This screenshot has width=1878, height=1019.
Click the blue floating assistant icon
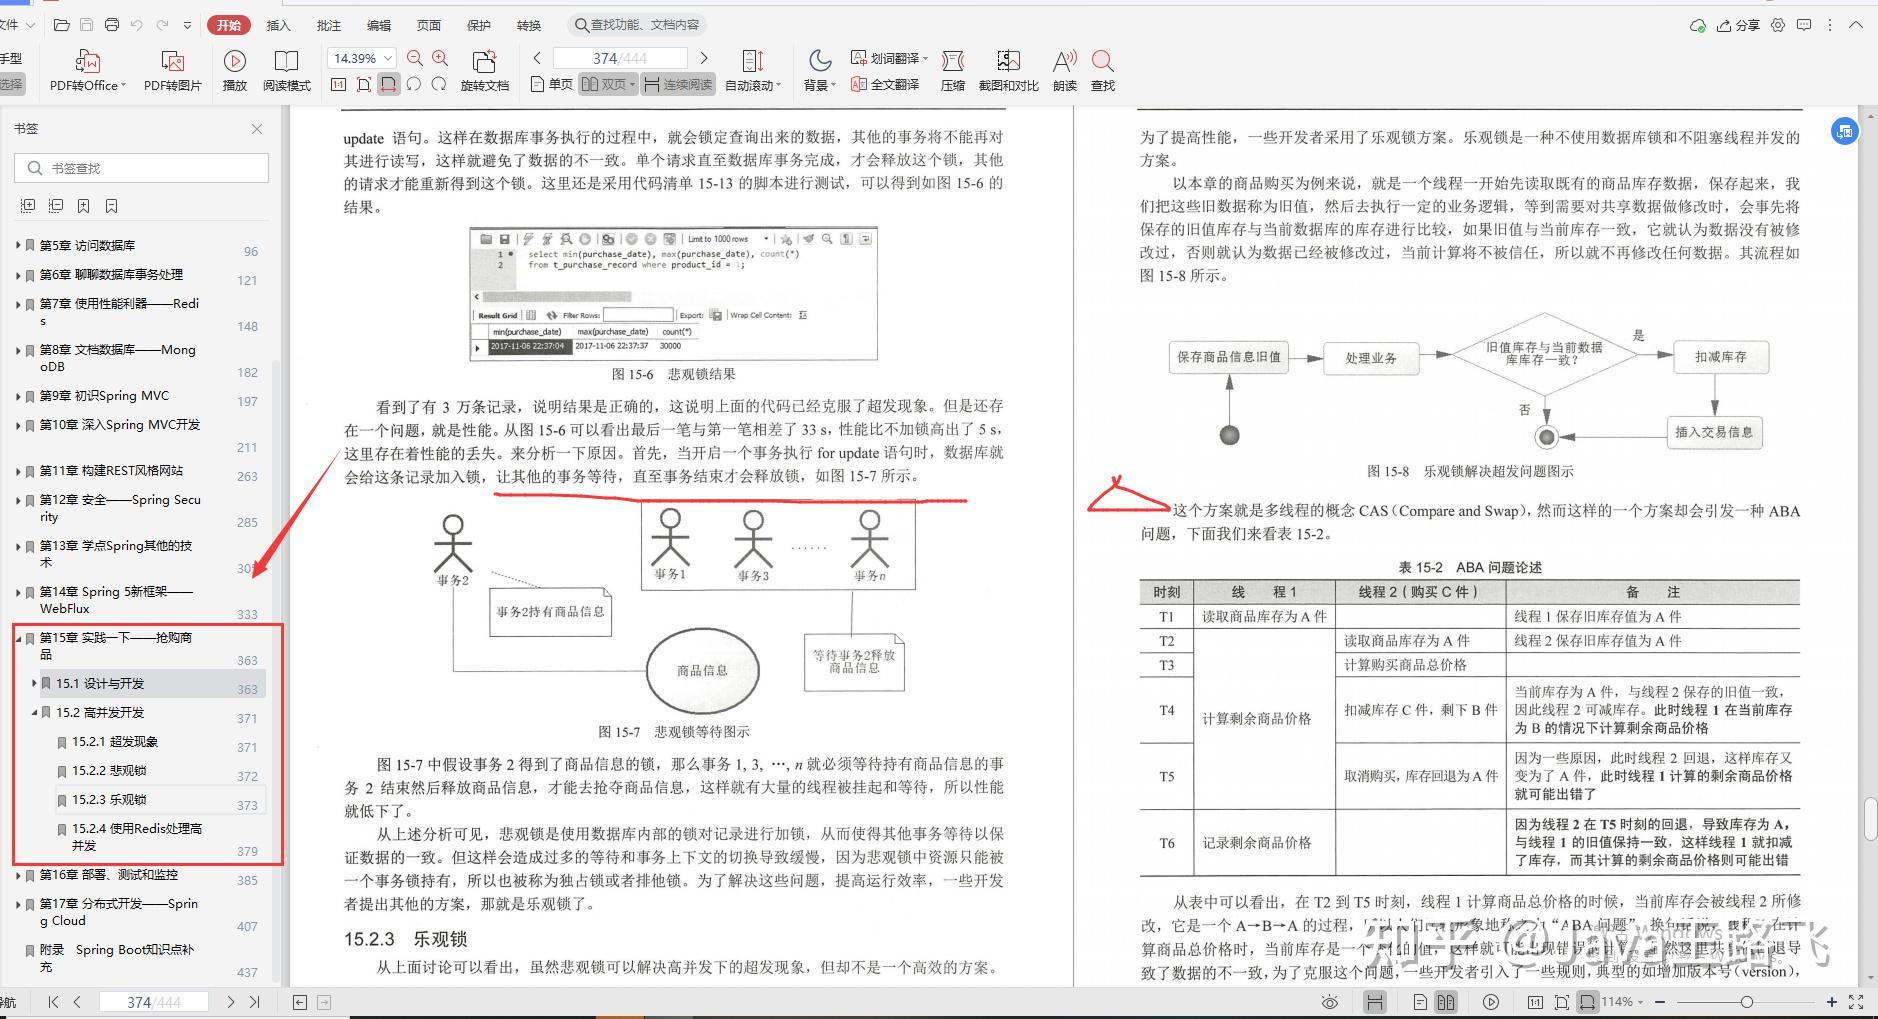click(1845, 131)
